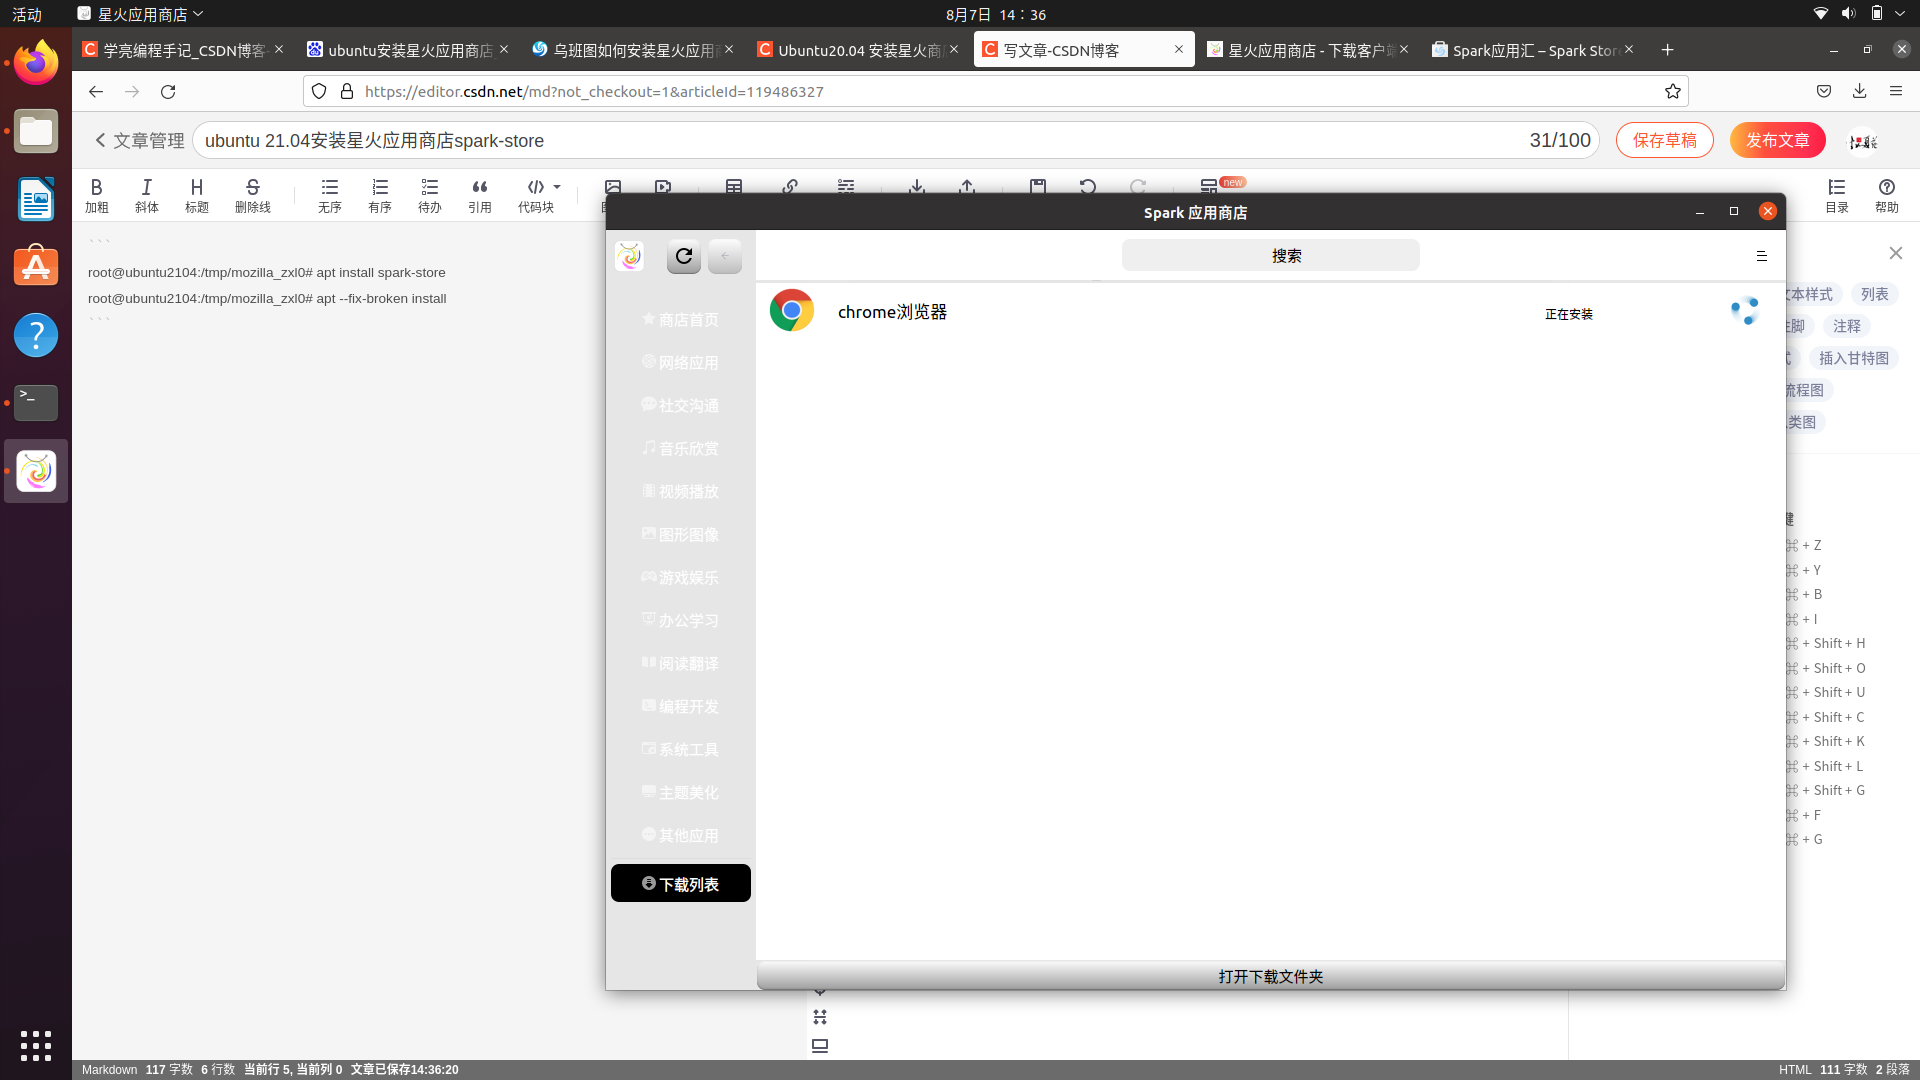Screen dimensions: 1920x1080
Task: Insert blockquote with 引用 icon
Action: click(x=479, y=195)
